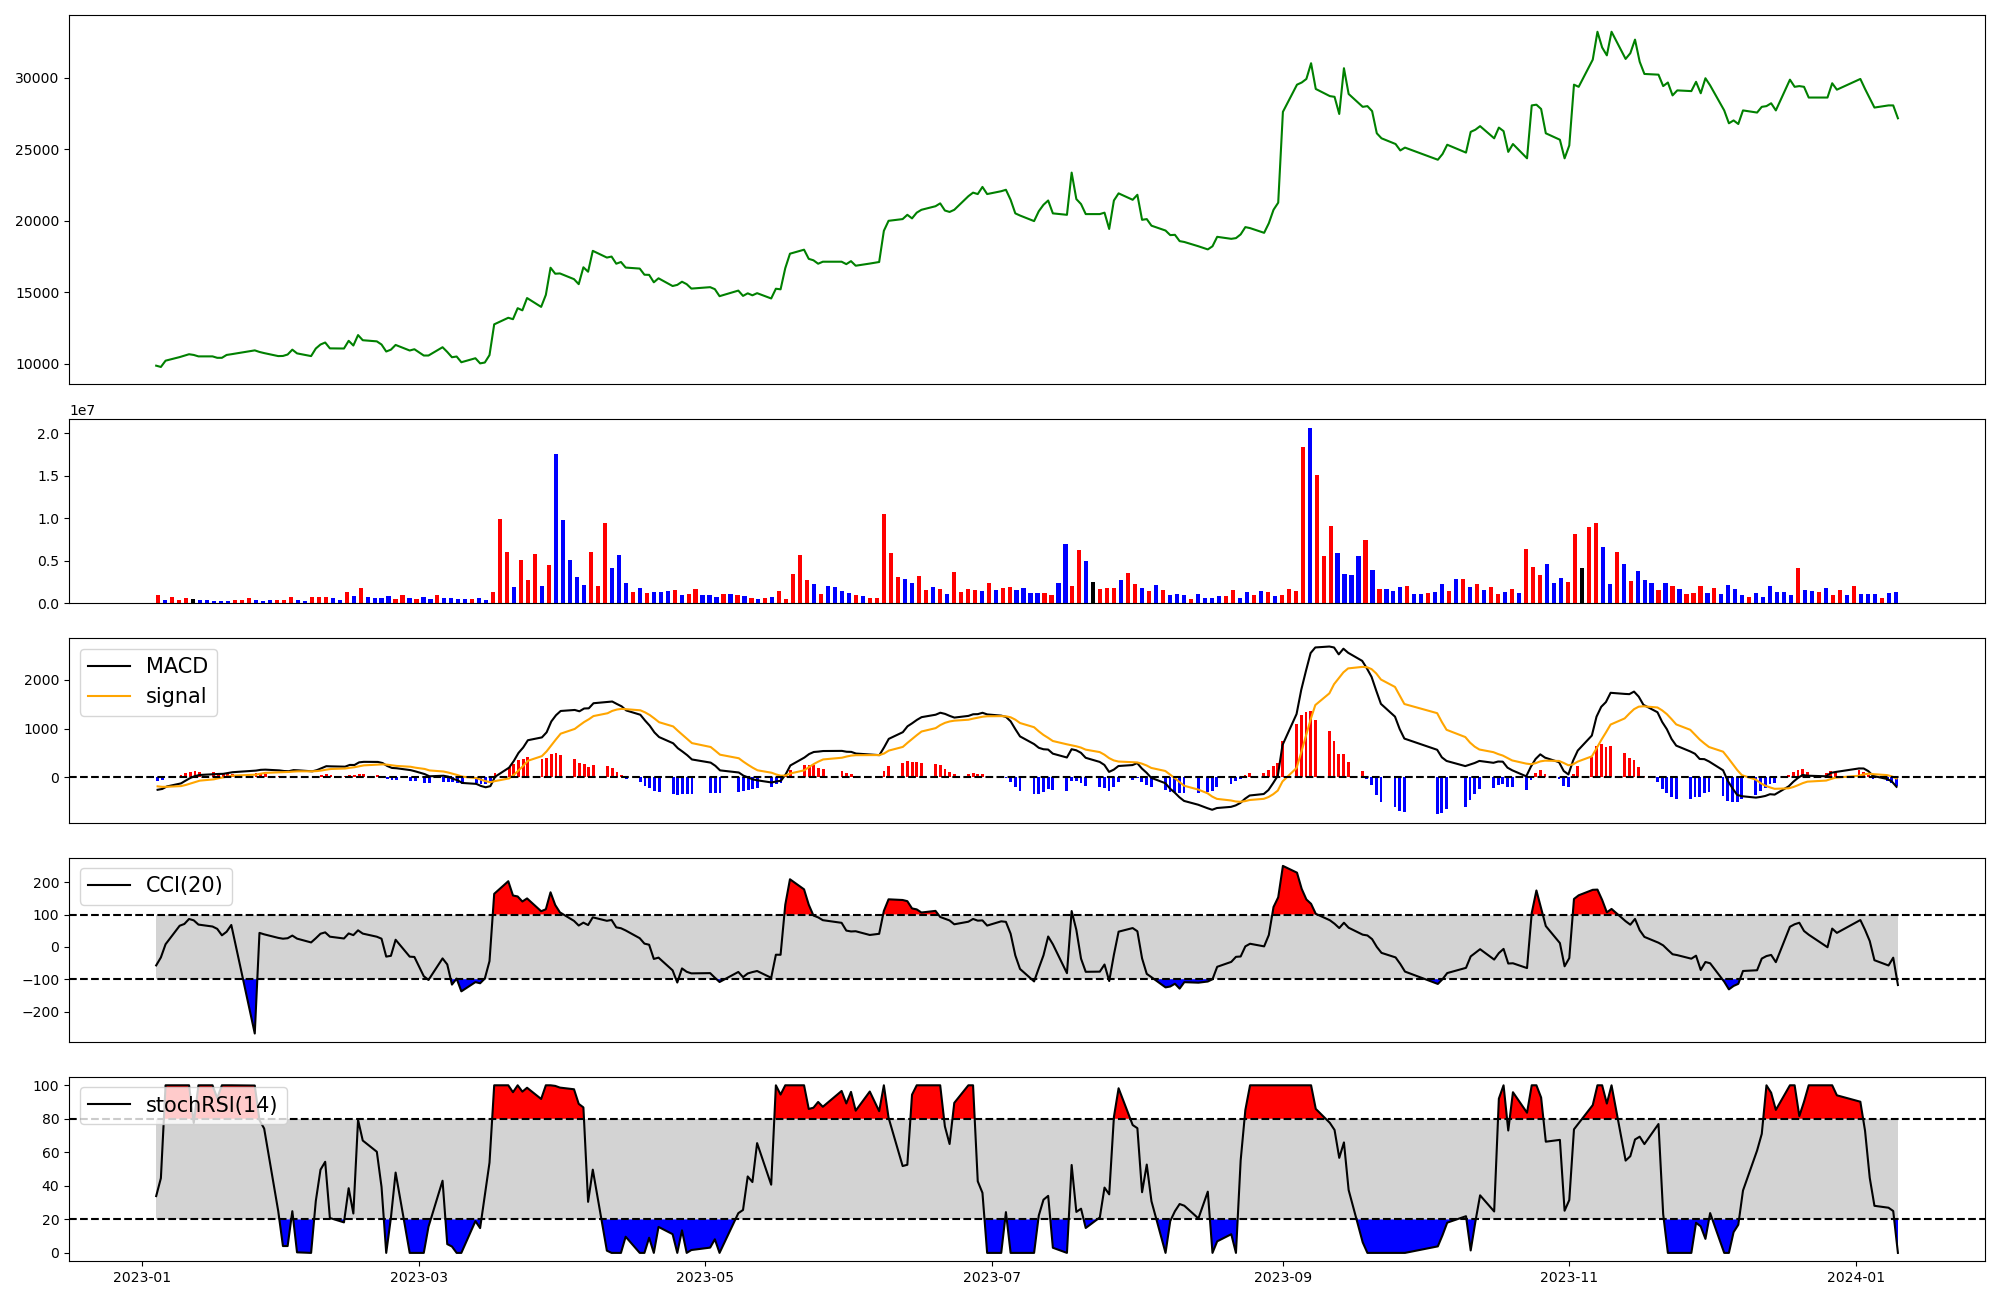Screen dimensions: 2000x1300
Task: Click the 2023-11 x-axis date label
Action: coord(1568,1277)
